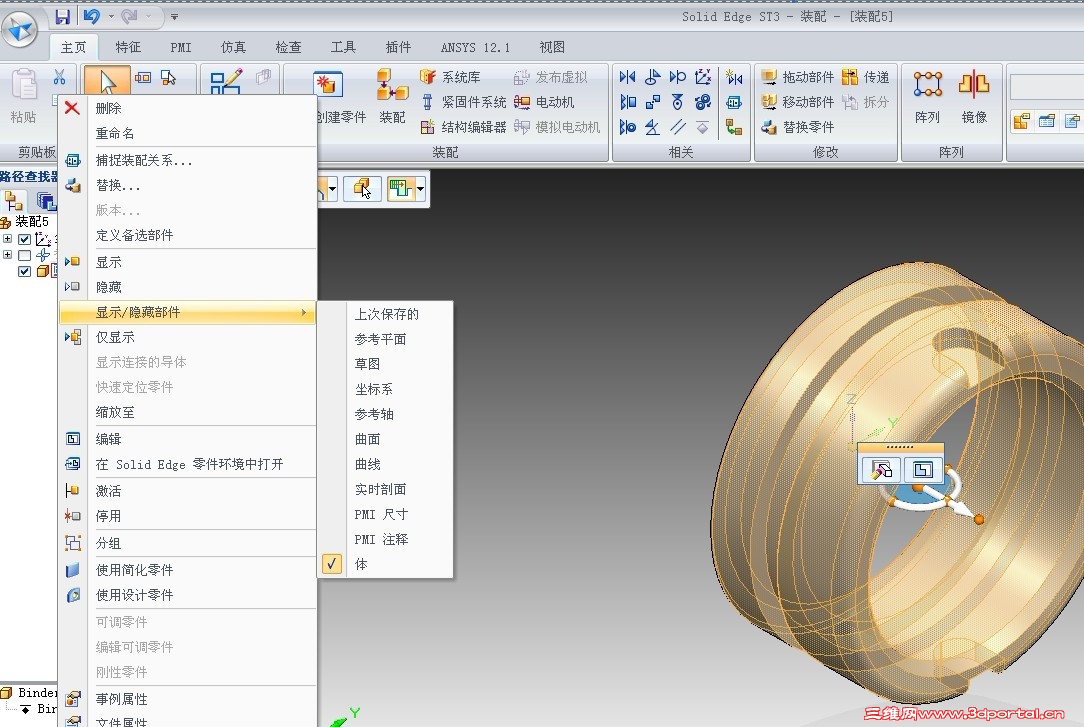Activate the Select arrow tool

click(x=106, y=81)
